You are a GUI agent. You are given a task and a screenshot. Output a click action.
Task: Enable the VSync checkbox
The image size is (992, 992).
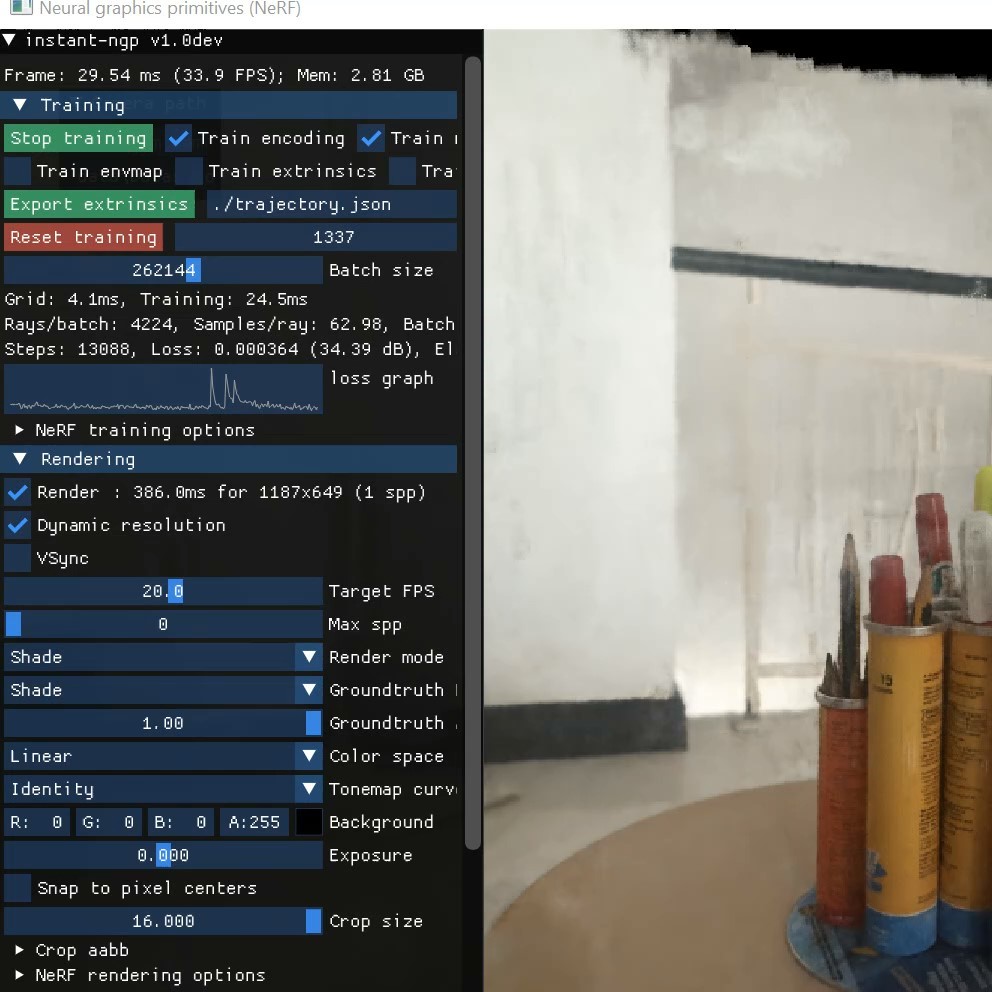tap(18, 558)
